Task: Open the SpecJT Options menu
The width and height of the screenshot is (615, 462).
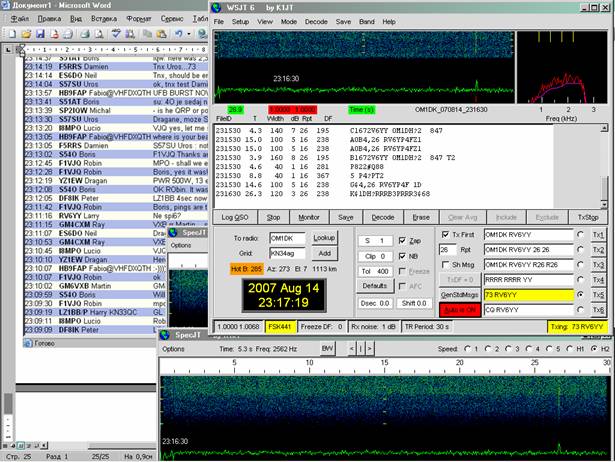Action: coord(173,349)
